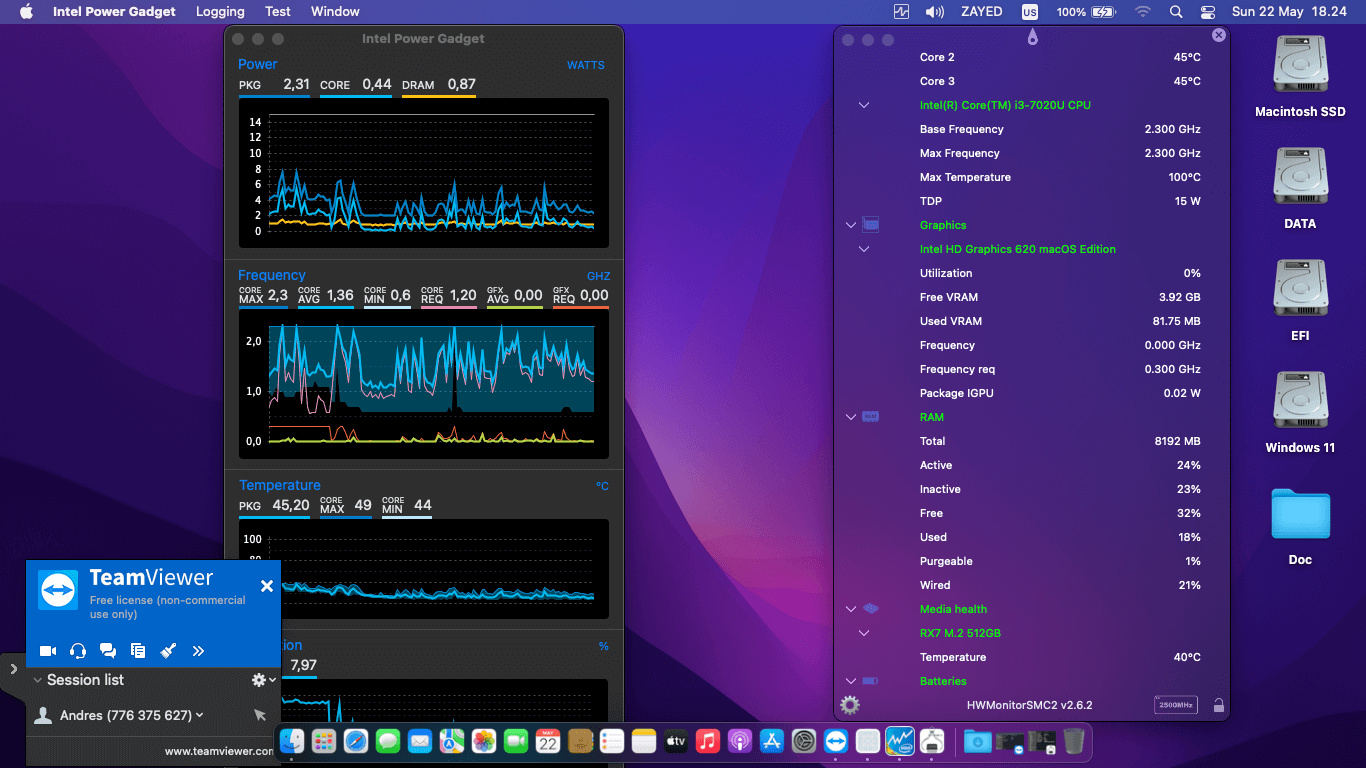Screen dimensions: 1366x768
Task: Show more TeamViewer actions via double-arrow icon
Action: click(197, 650)
